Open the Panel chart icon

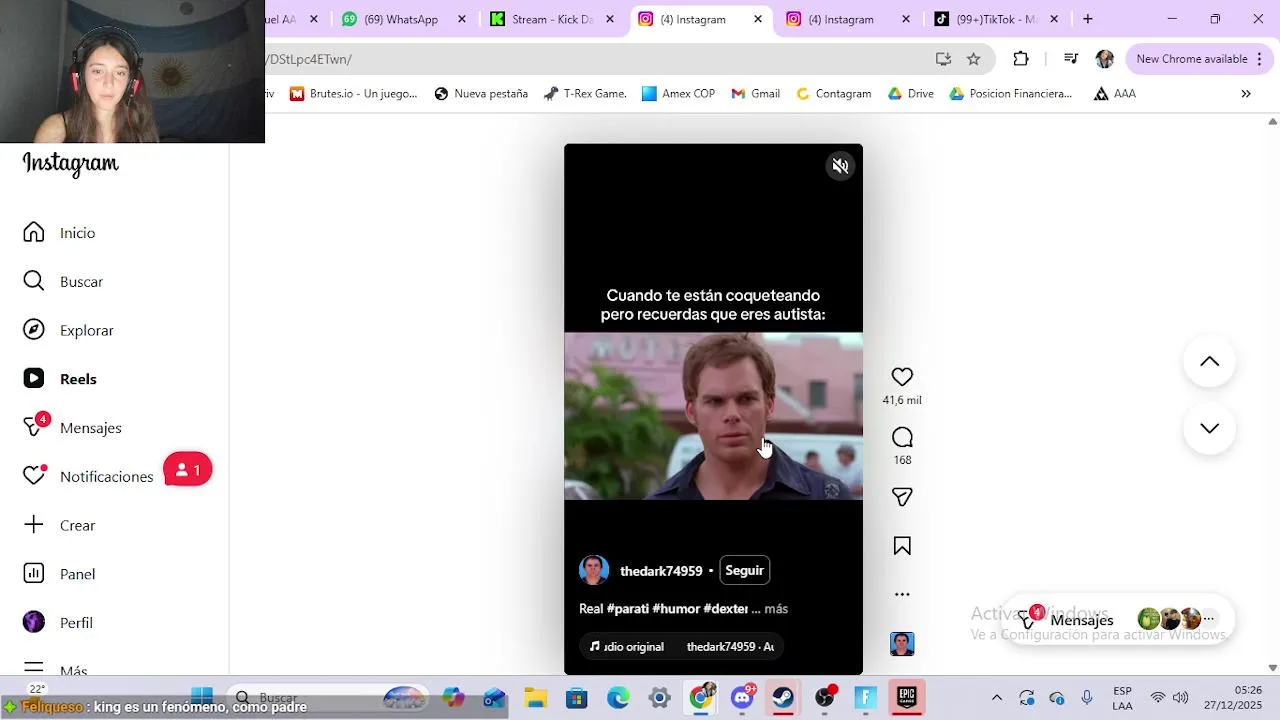pos(34,574)
